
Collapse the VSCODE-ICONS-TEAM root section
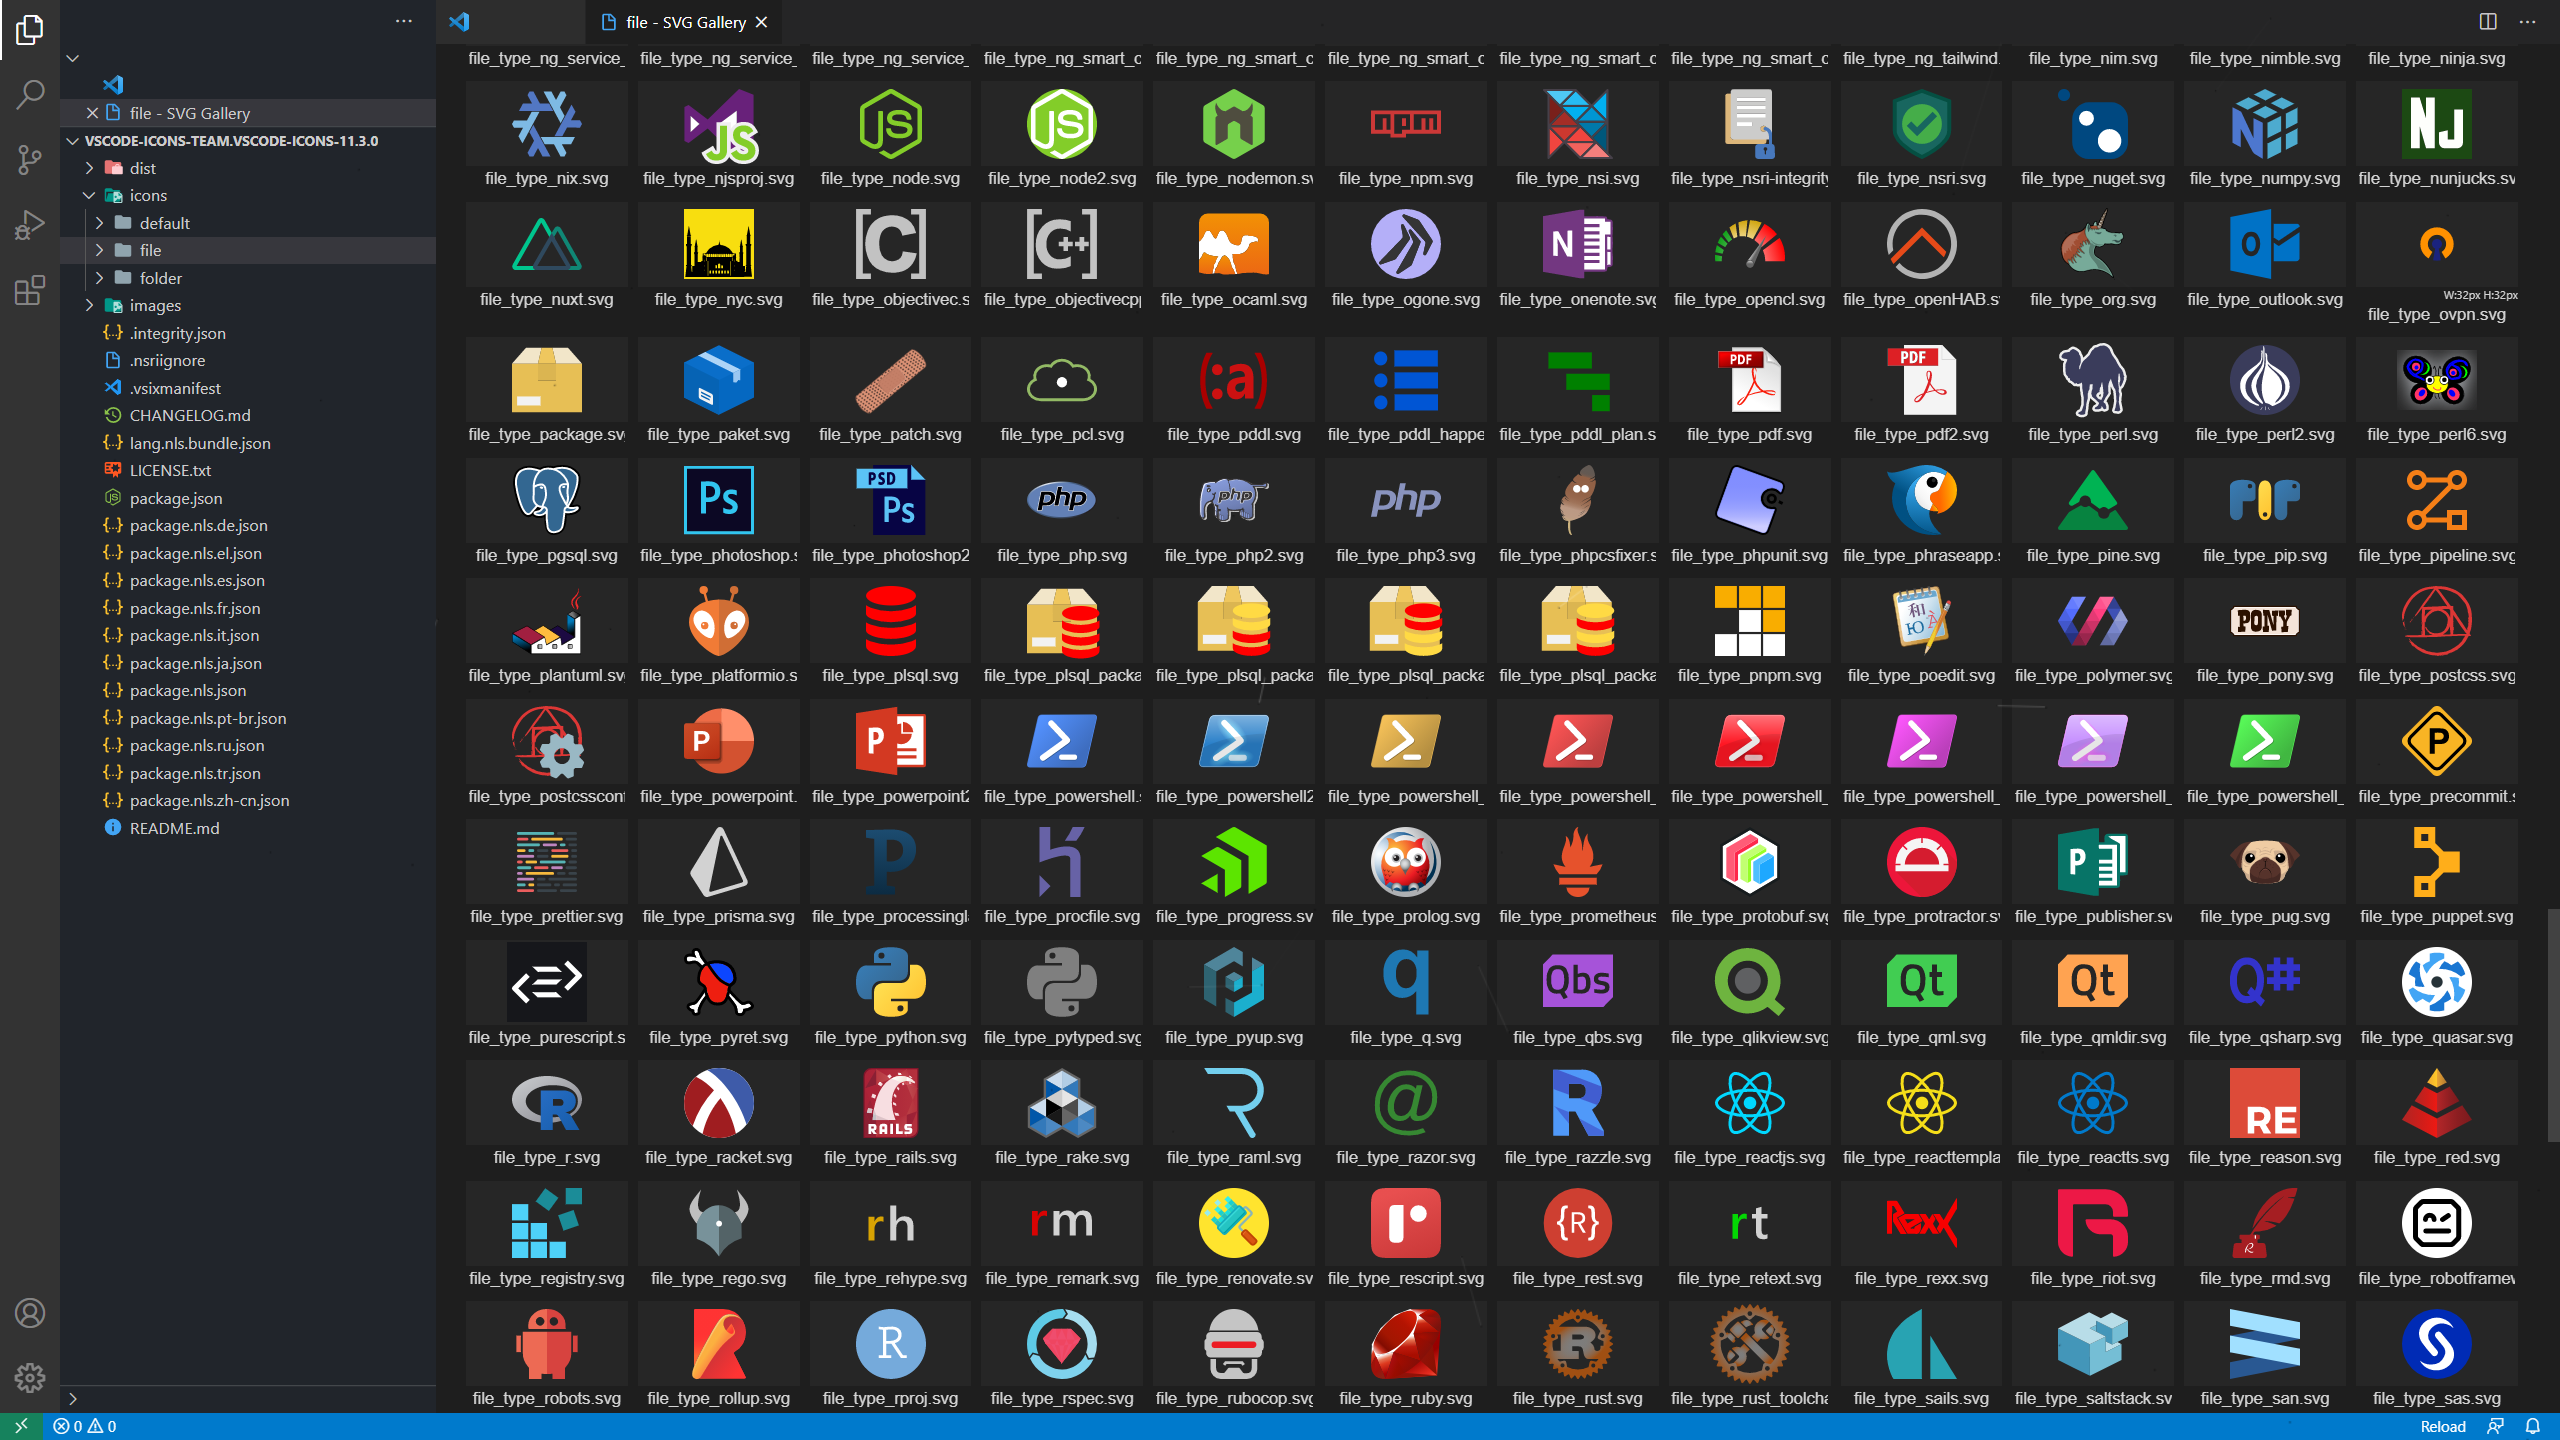pos(72,140)
